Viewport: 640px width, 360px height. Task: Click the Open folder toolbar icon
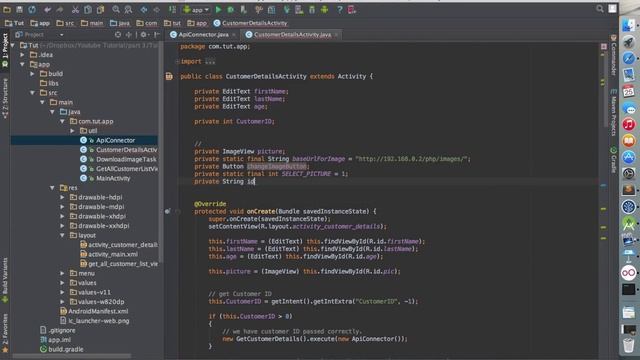point(7,9)
